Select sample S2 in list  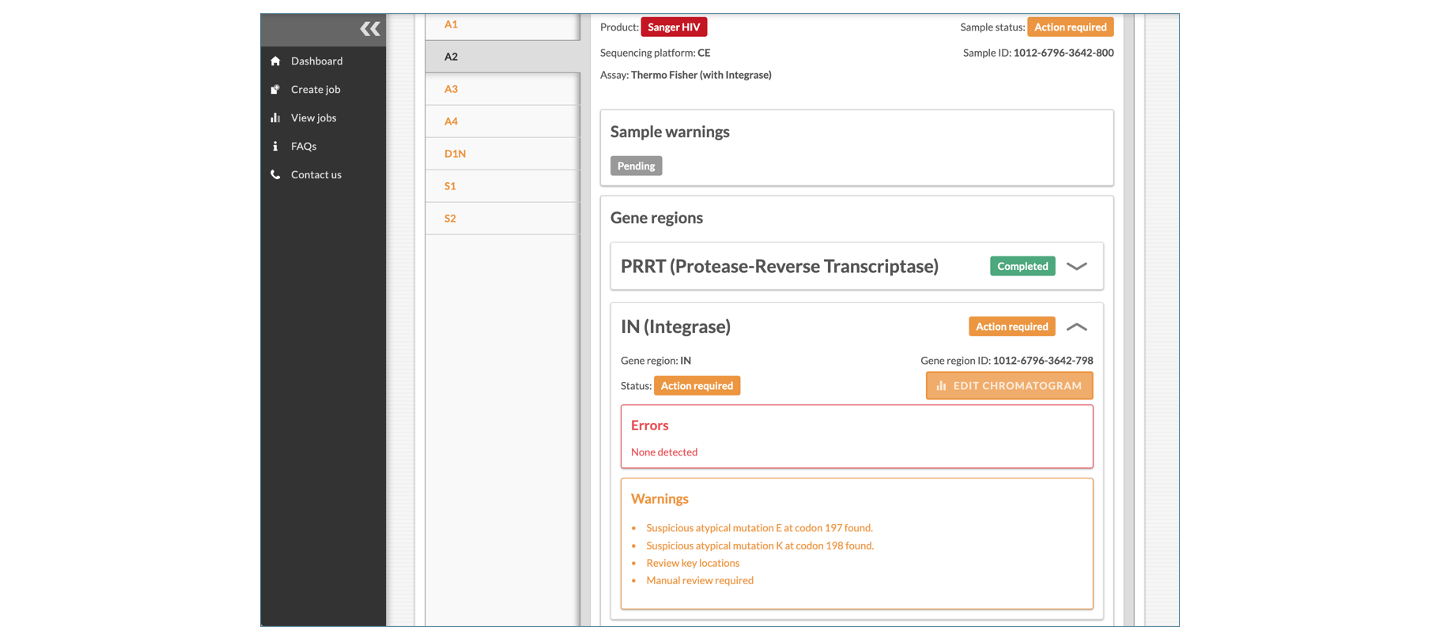coord(502,218)
